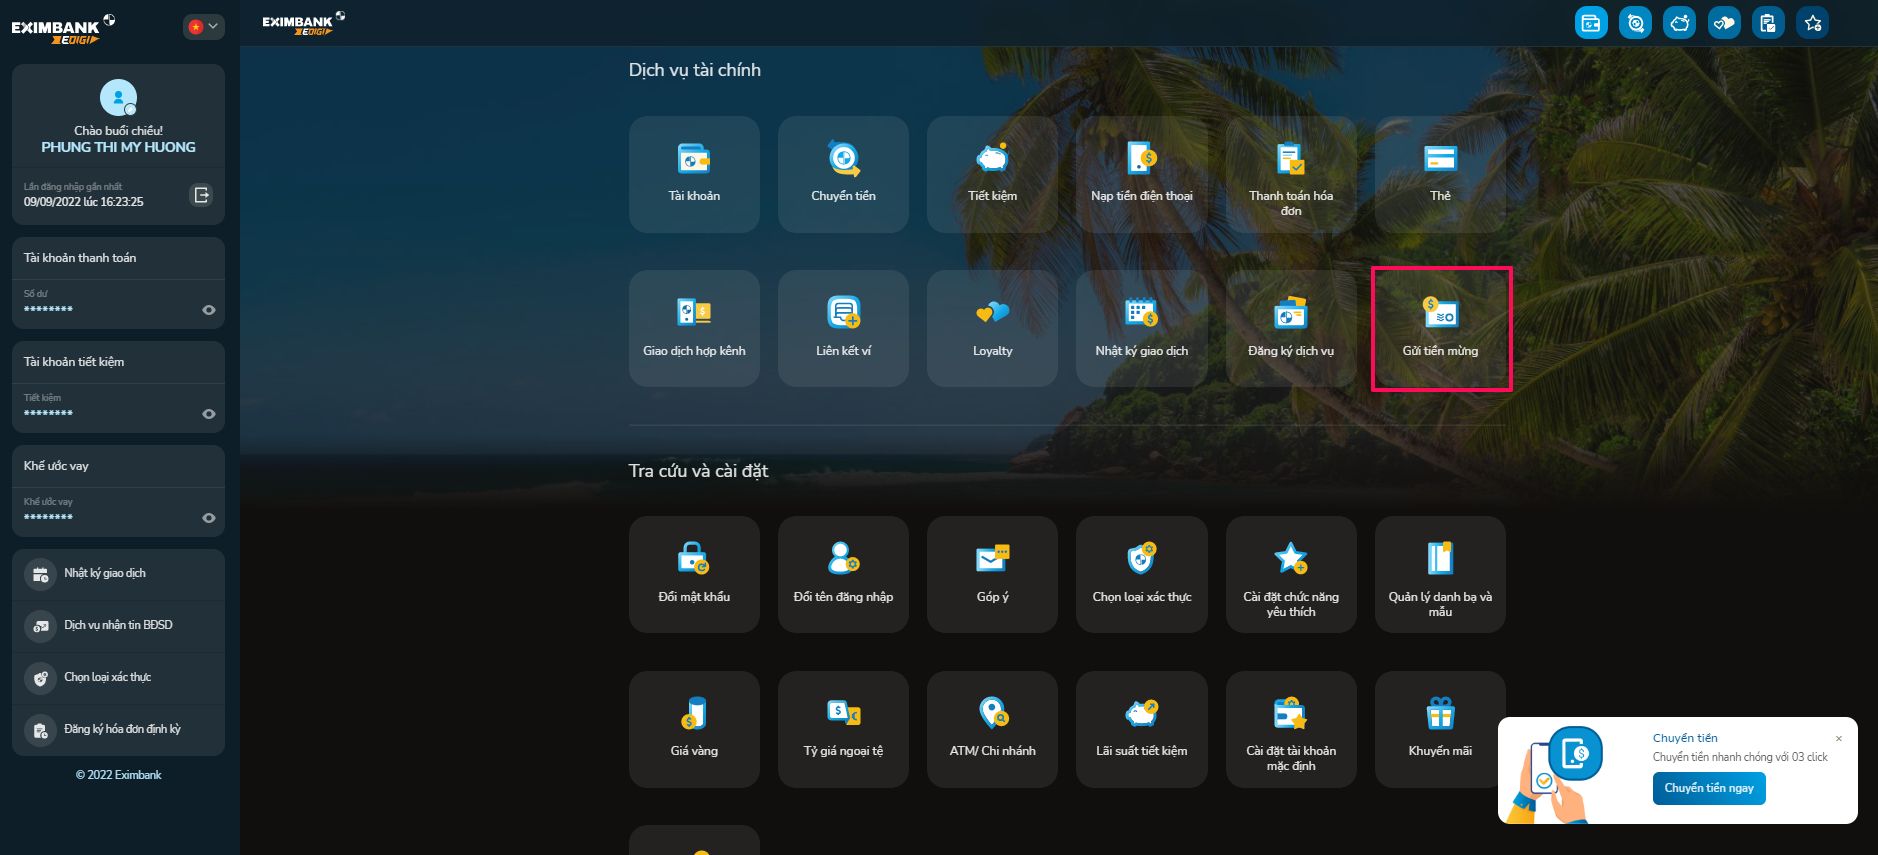Screen dimensions: 1878x855
Task: Click the user profile avatar
Action: click(x=118, y=98)
